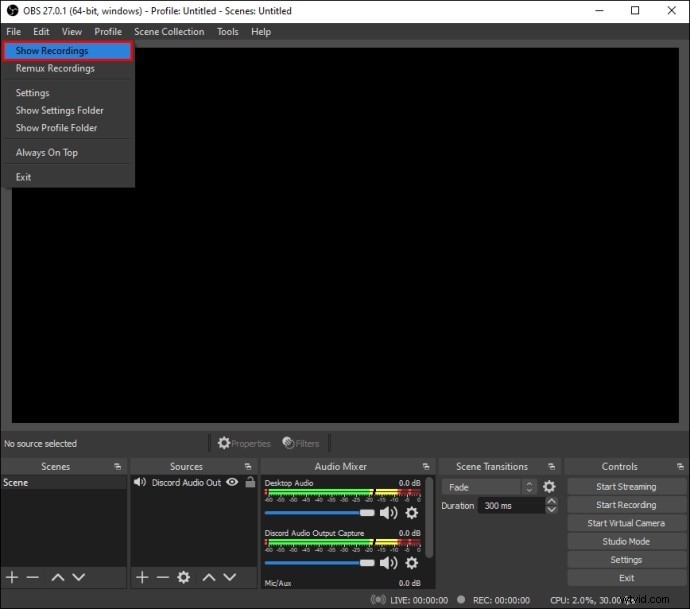This screenshot has height=609, width=690.
Task: Add a new scene with plus icon
Action: pyautogui.click(x=12, y=577)
